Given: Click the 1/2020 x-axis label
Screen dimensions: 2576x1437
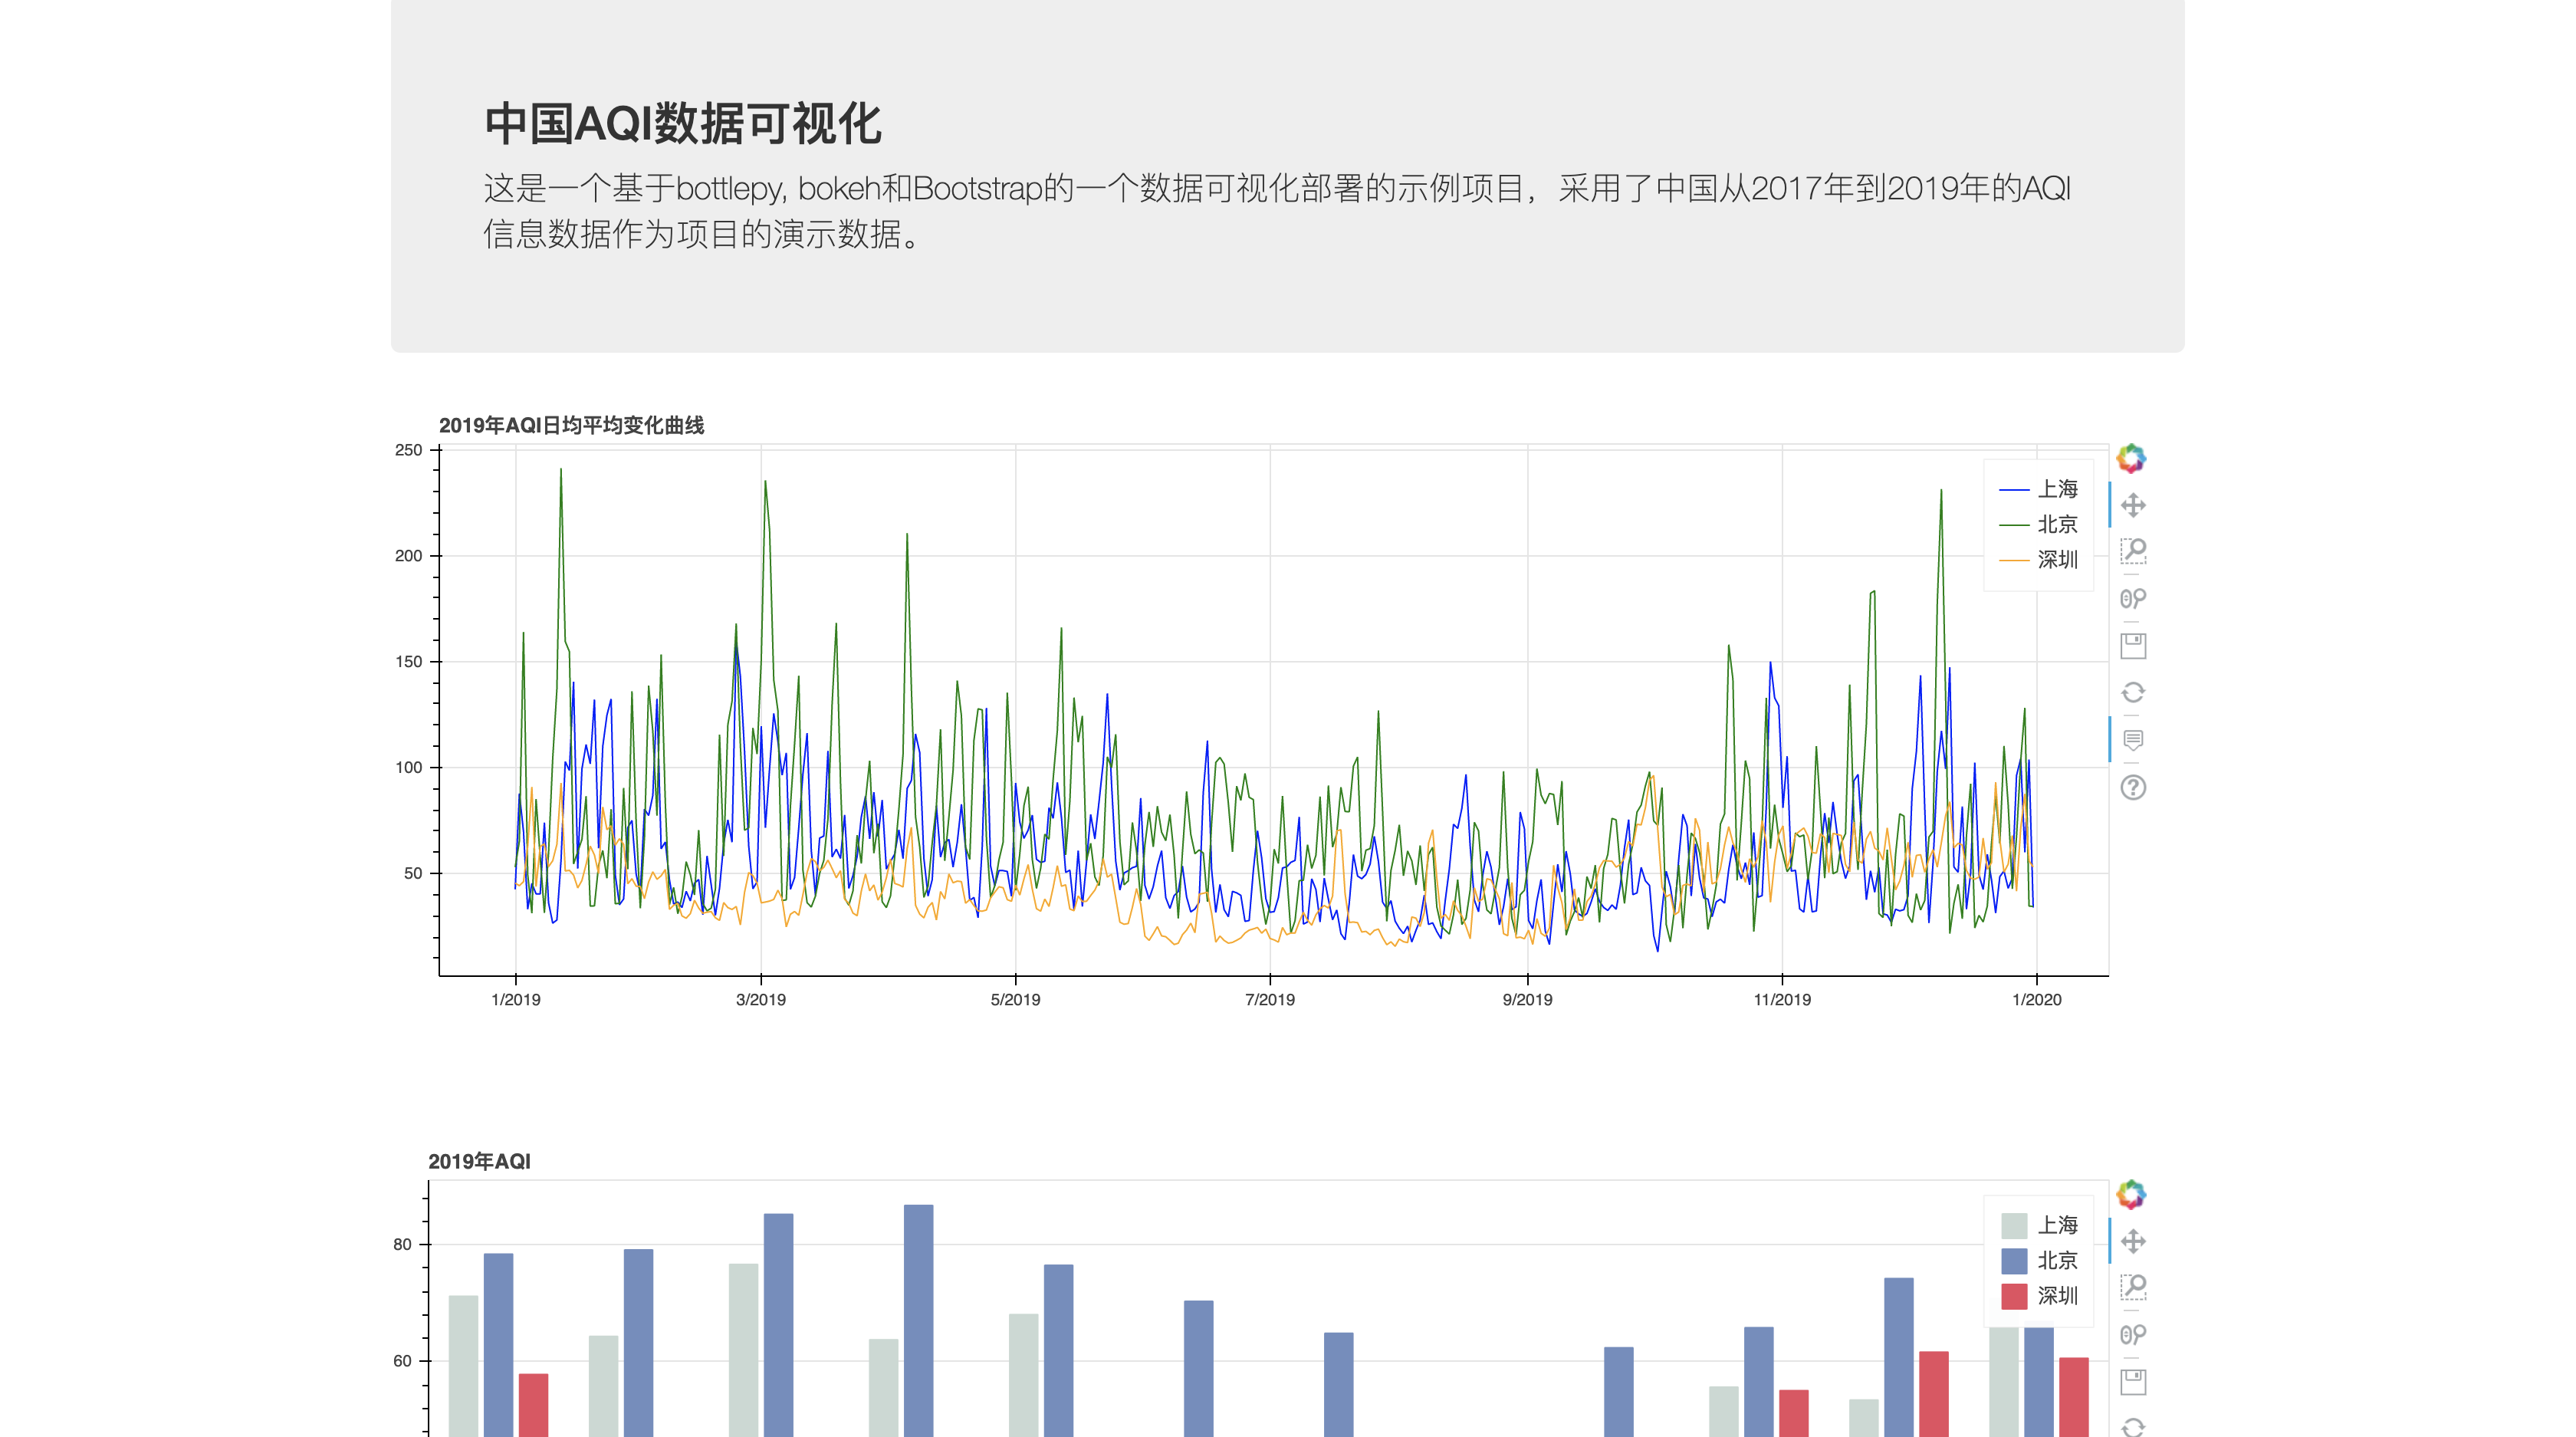Looking at the screenshot, I should pyautogui.click(x=2037, y=1000).
